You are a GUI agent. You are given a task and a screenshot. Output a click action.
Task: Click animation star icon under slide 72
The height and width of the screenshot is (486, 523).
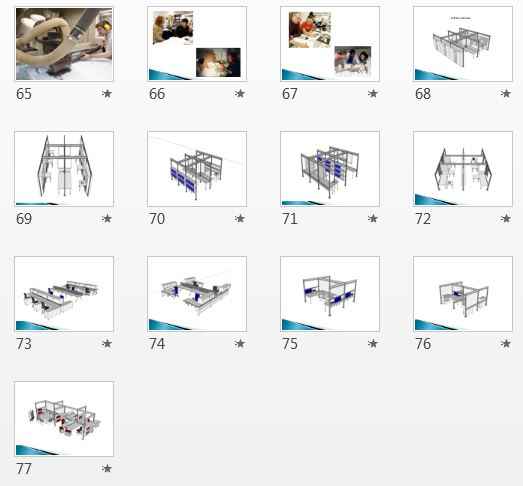click(x=505, y=219)
